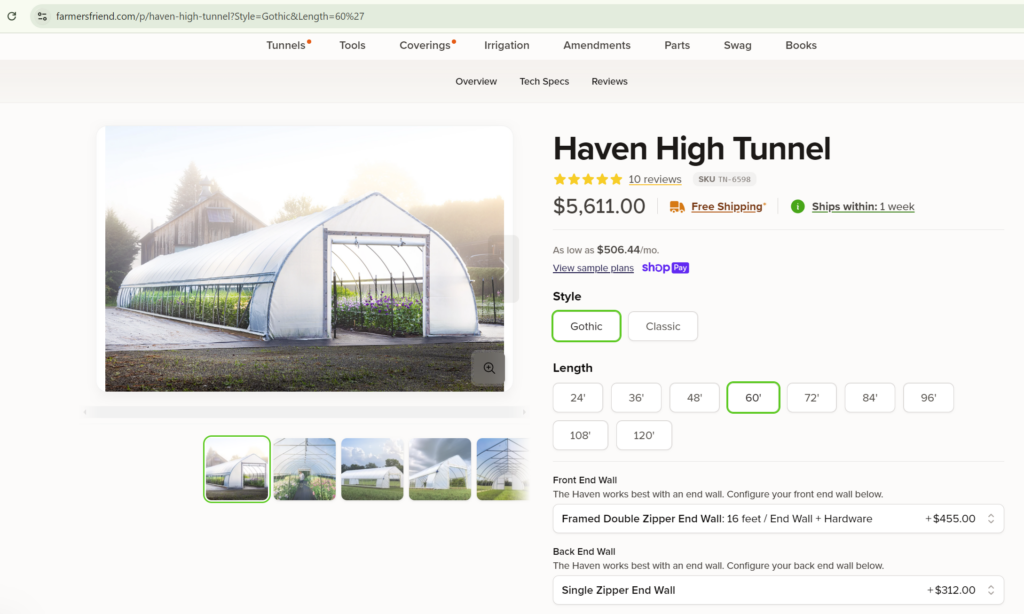Open the Tunnels navigation menu
This screenshot has width=1024, height=614.
pos(286,45)
